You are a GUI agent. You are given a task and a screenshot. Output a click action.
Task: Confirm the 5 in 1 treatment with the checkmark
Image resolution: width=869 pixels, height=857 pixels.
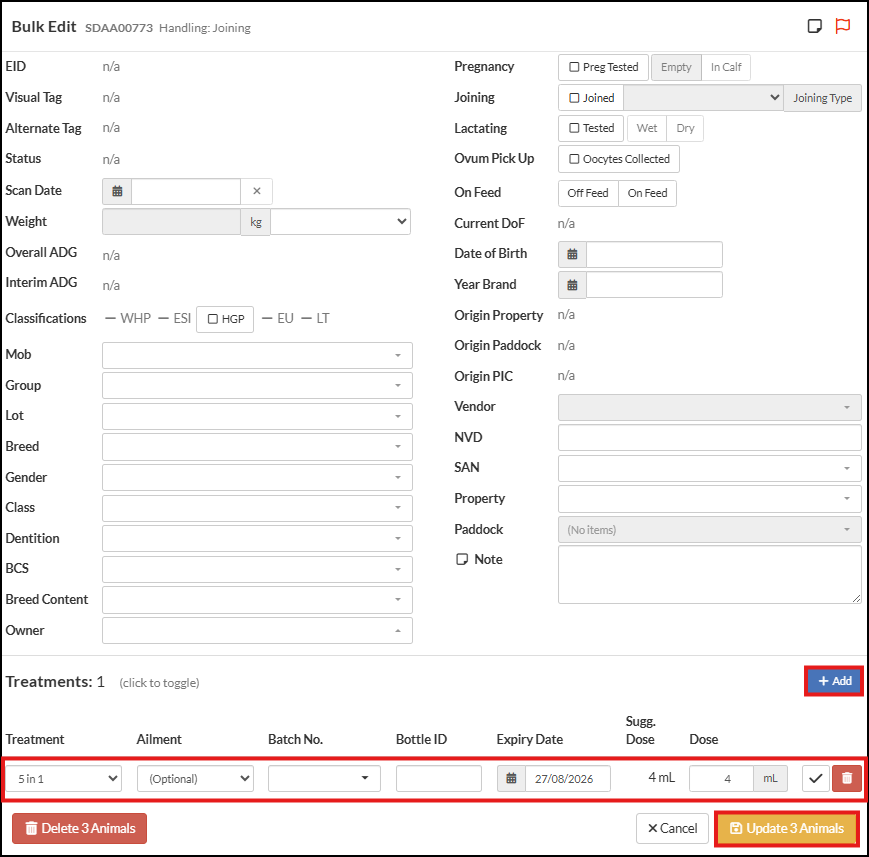pos(815,778)
